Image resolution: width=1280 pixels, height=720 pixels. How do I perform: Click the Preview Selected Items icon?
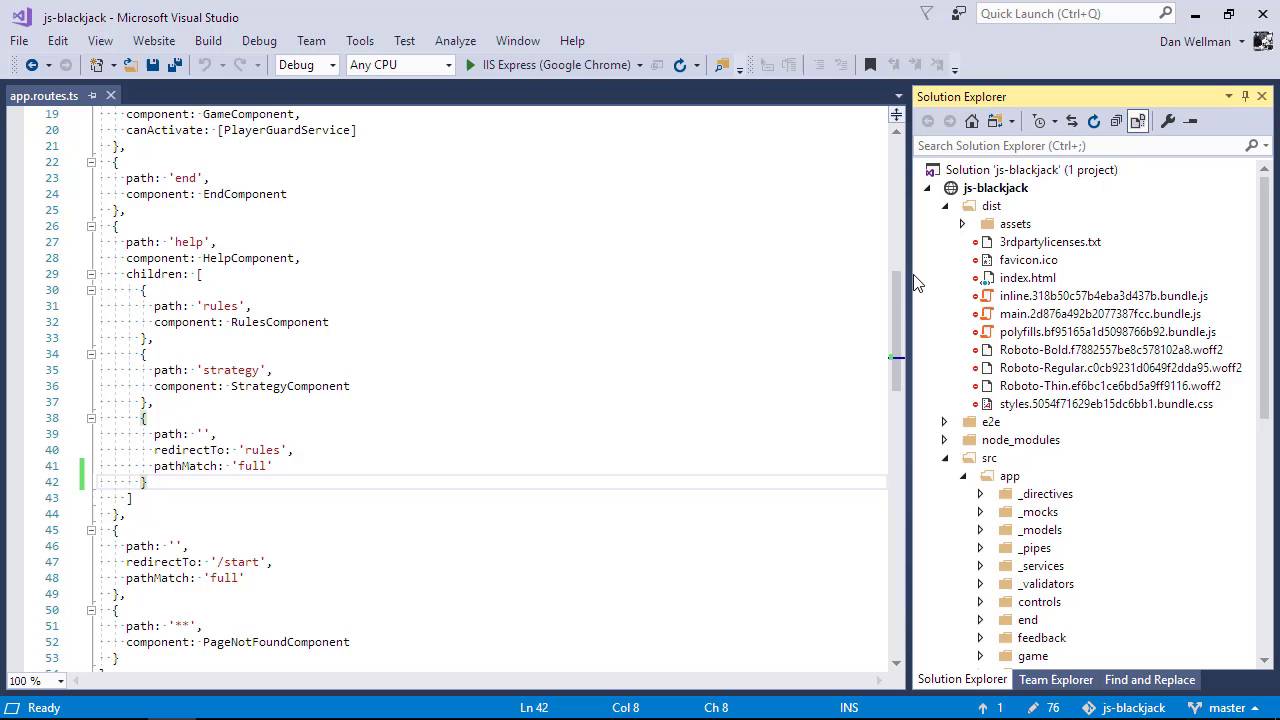[x=1190, y=121]
